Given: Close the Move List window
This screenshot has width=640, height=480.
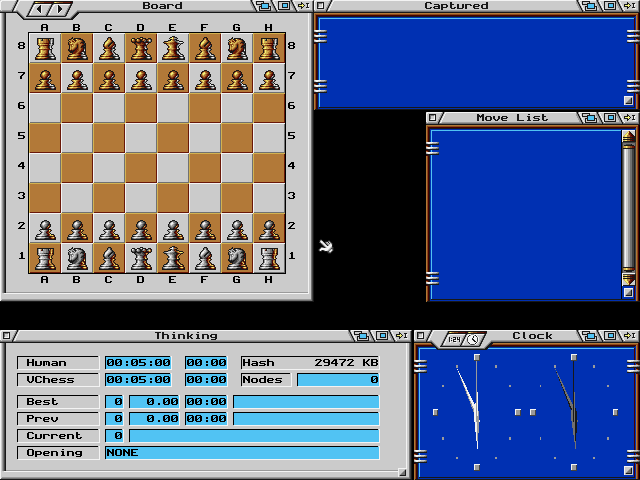Looking at the screenshot, I should 433,118.
